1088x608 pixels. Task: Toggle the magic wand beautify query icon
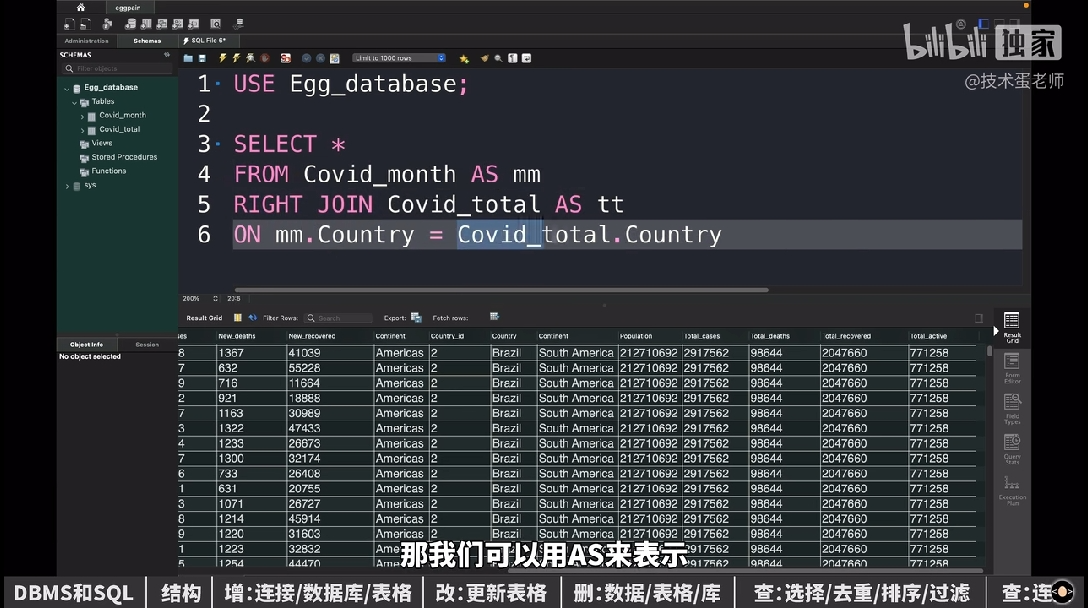(x=484, y=57)
